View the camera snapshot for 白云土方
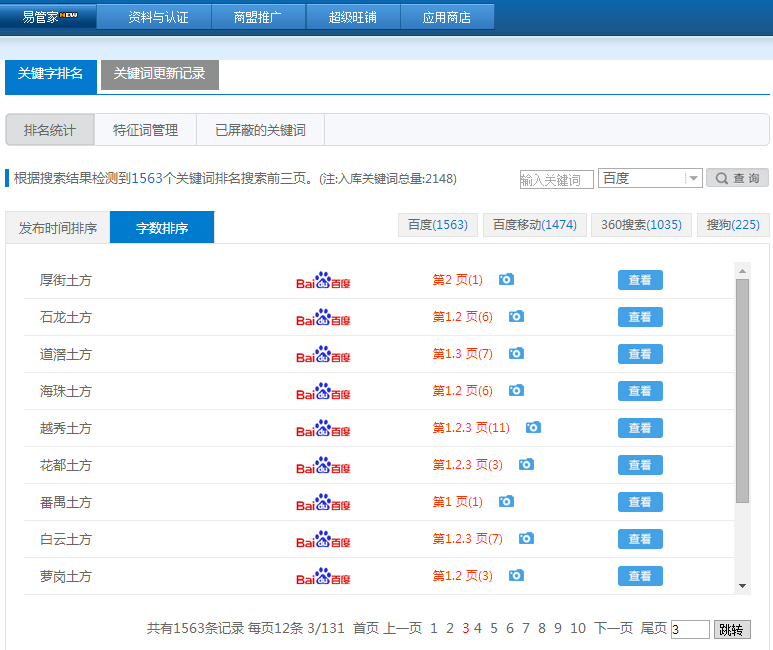Screen dimensions: 773x650 click(x=526, y=539)
